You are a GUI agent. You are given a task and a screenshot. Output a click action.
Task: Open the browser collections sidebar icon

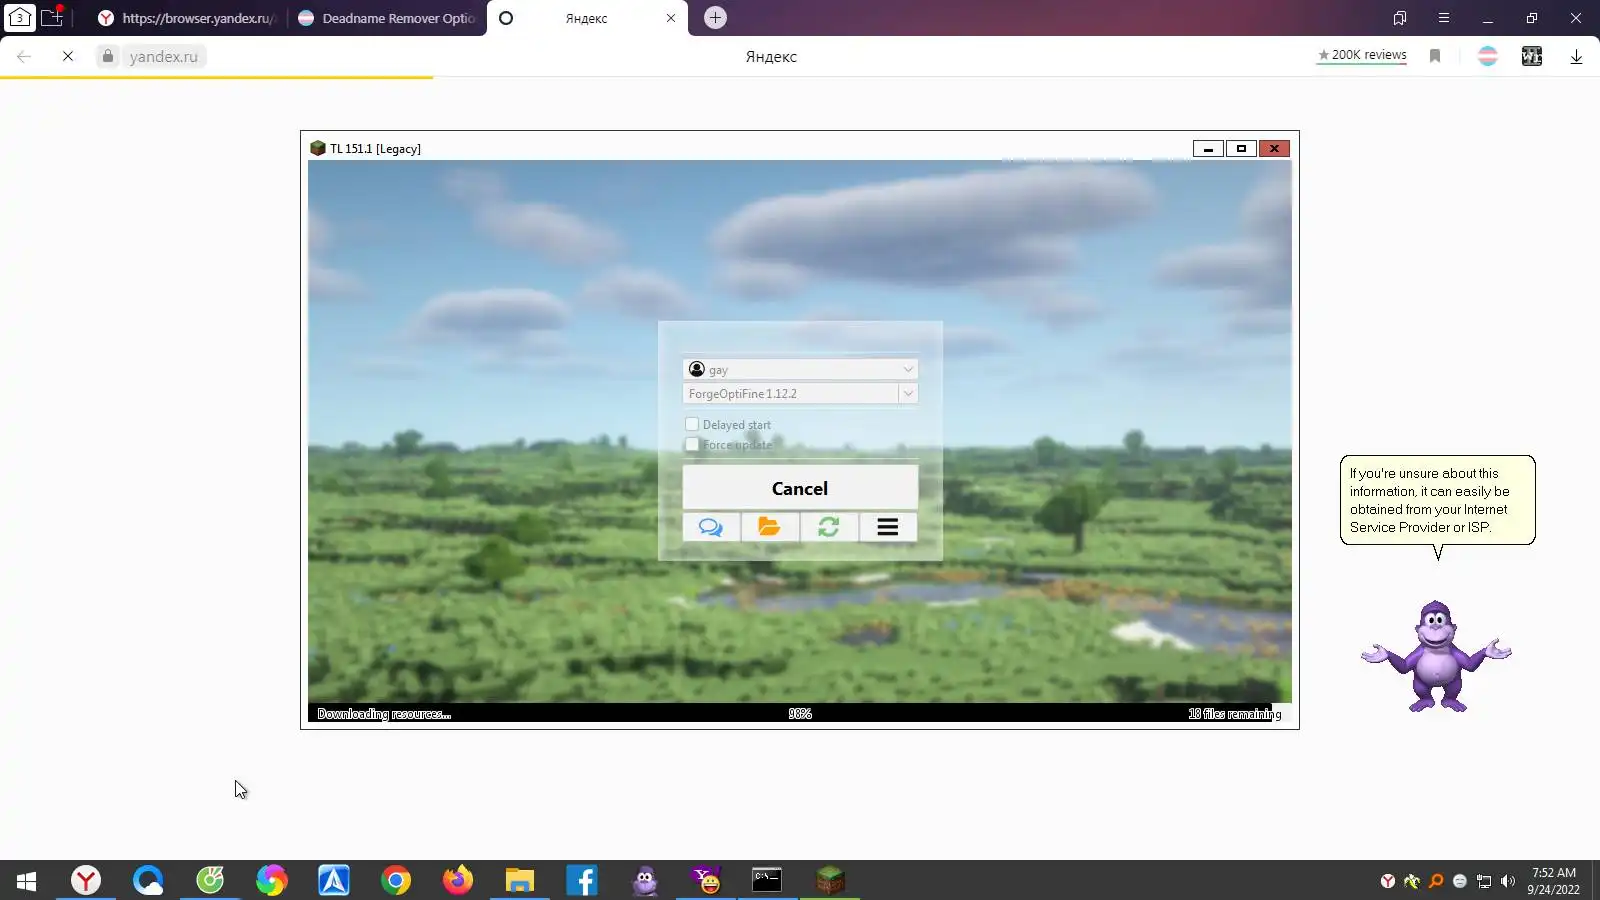point(1400,18)
